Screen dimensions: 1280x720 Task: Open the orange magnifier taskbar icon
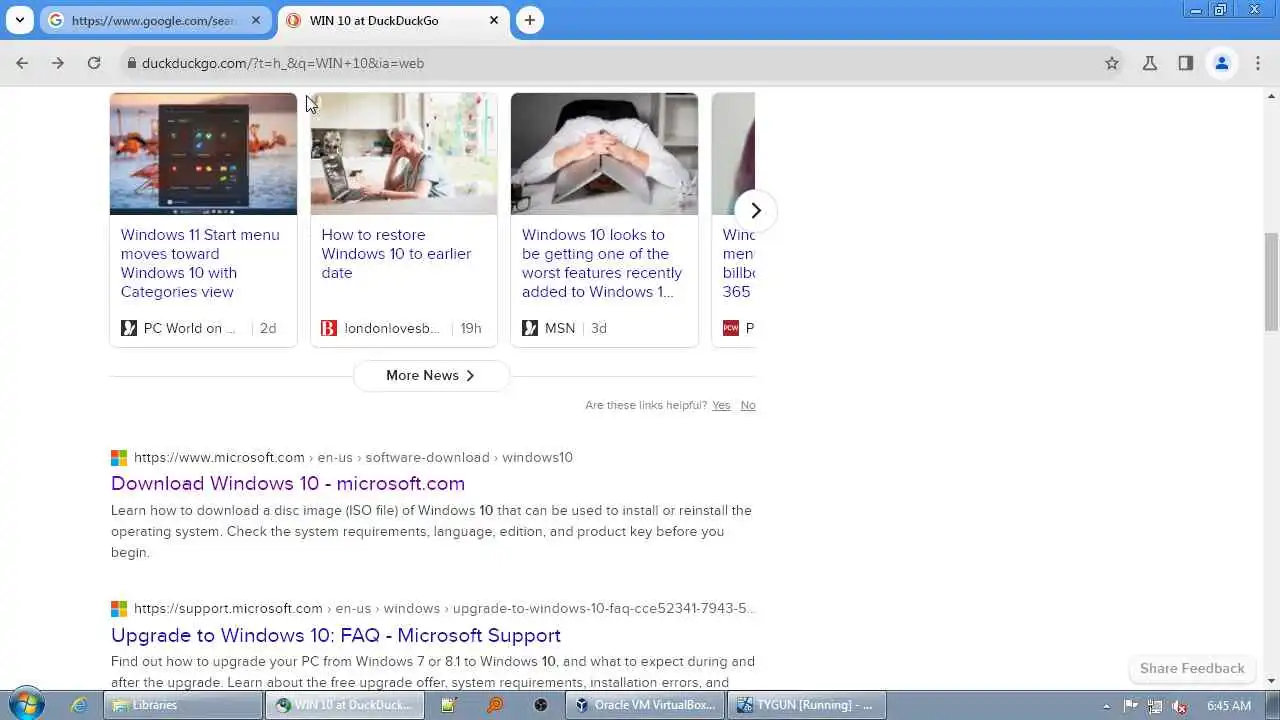click(494, 705)
